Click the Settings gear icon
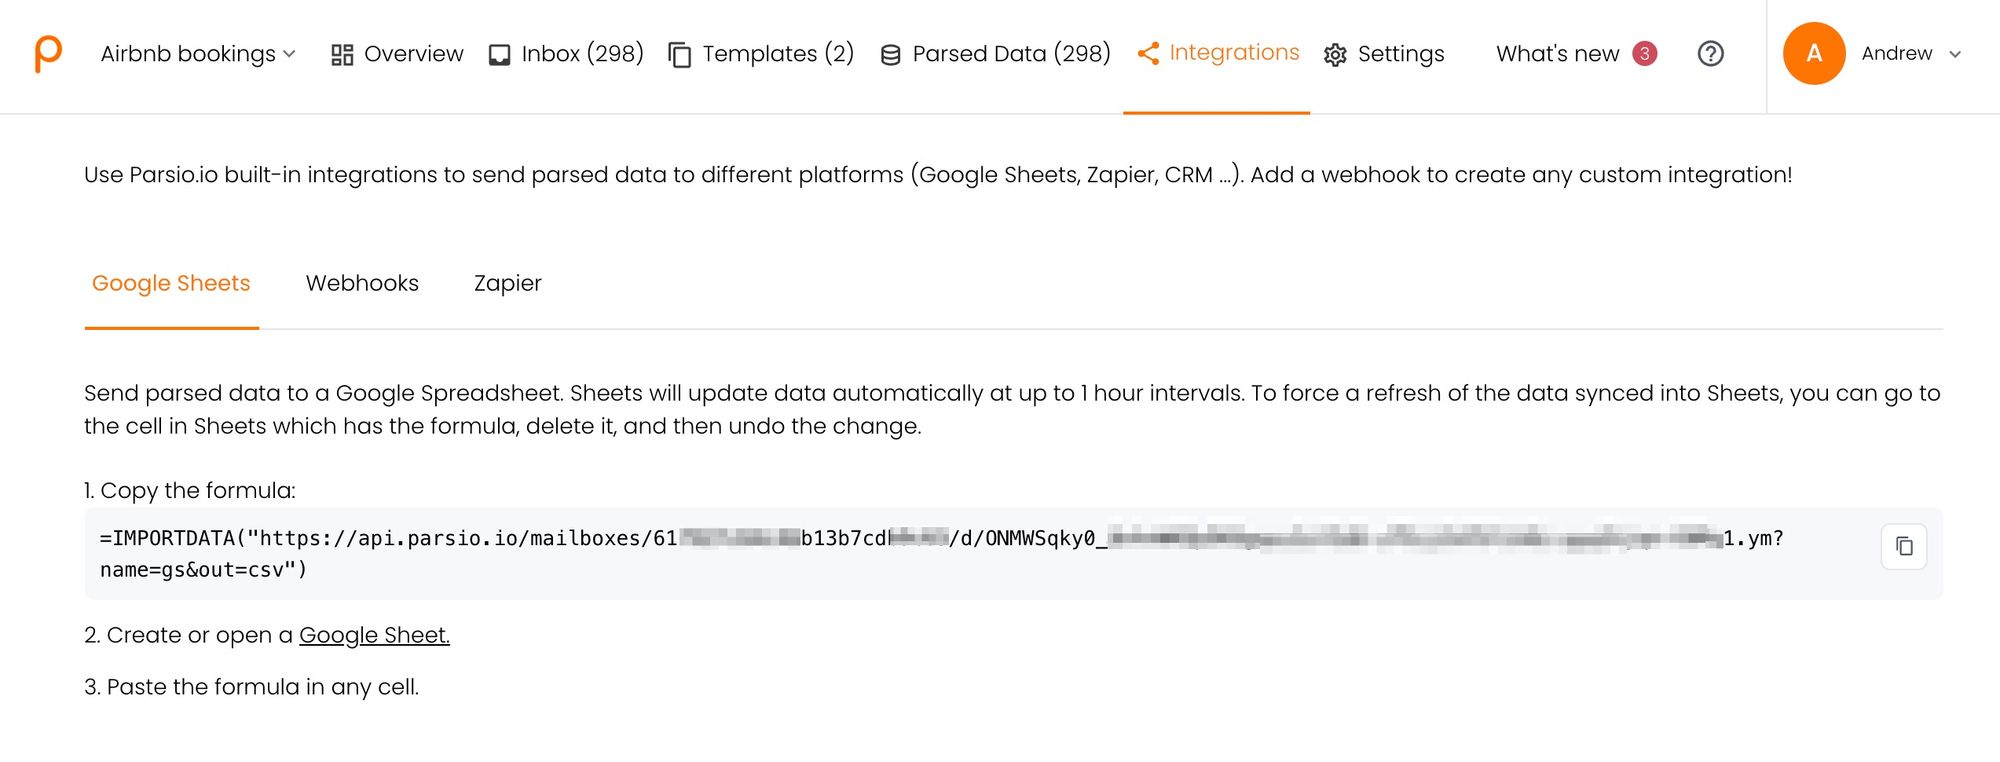The image size is (2000, 762). click(x=1335, y=55)
